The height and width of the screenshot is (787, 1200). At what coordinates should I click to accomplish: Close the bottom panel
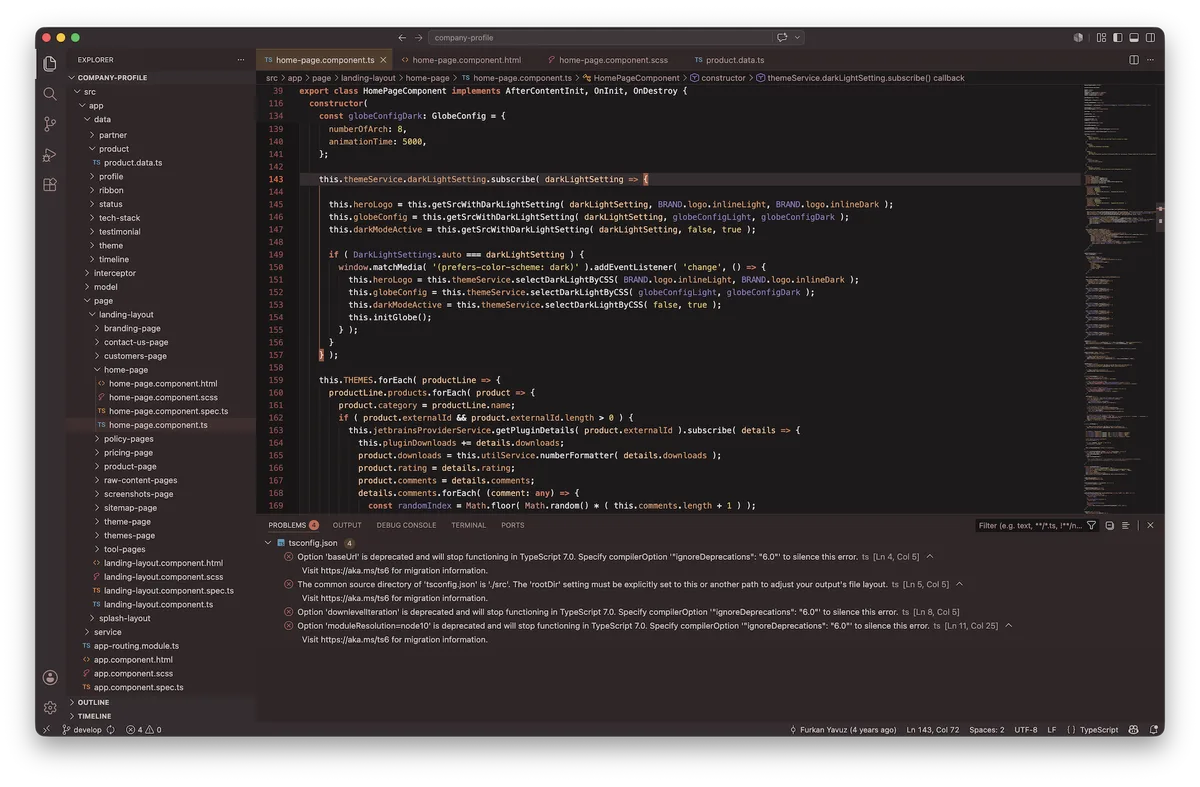(x=1150, y=525)
